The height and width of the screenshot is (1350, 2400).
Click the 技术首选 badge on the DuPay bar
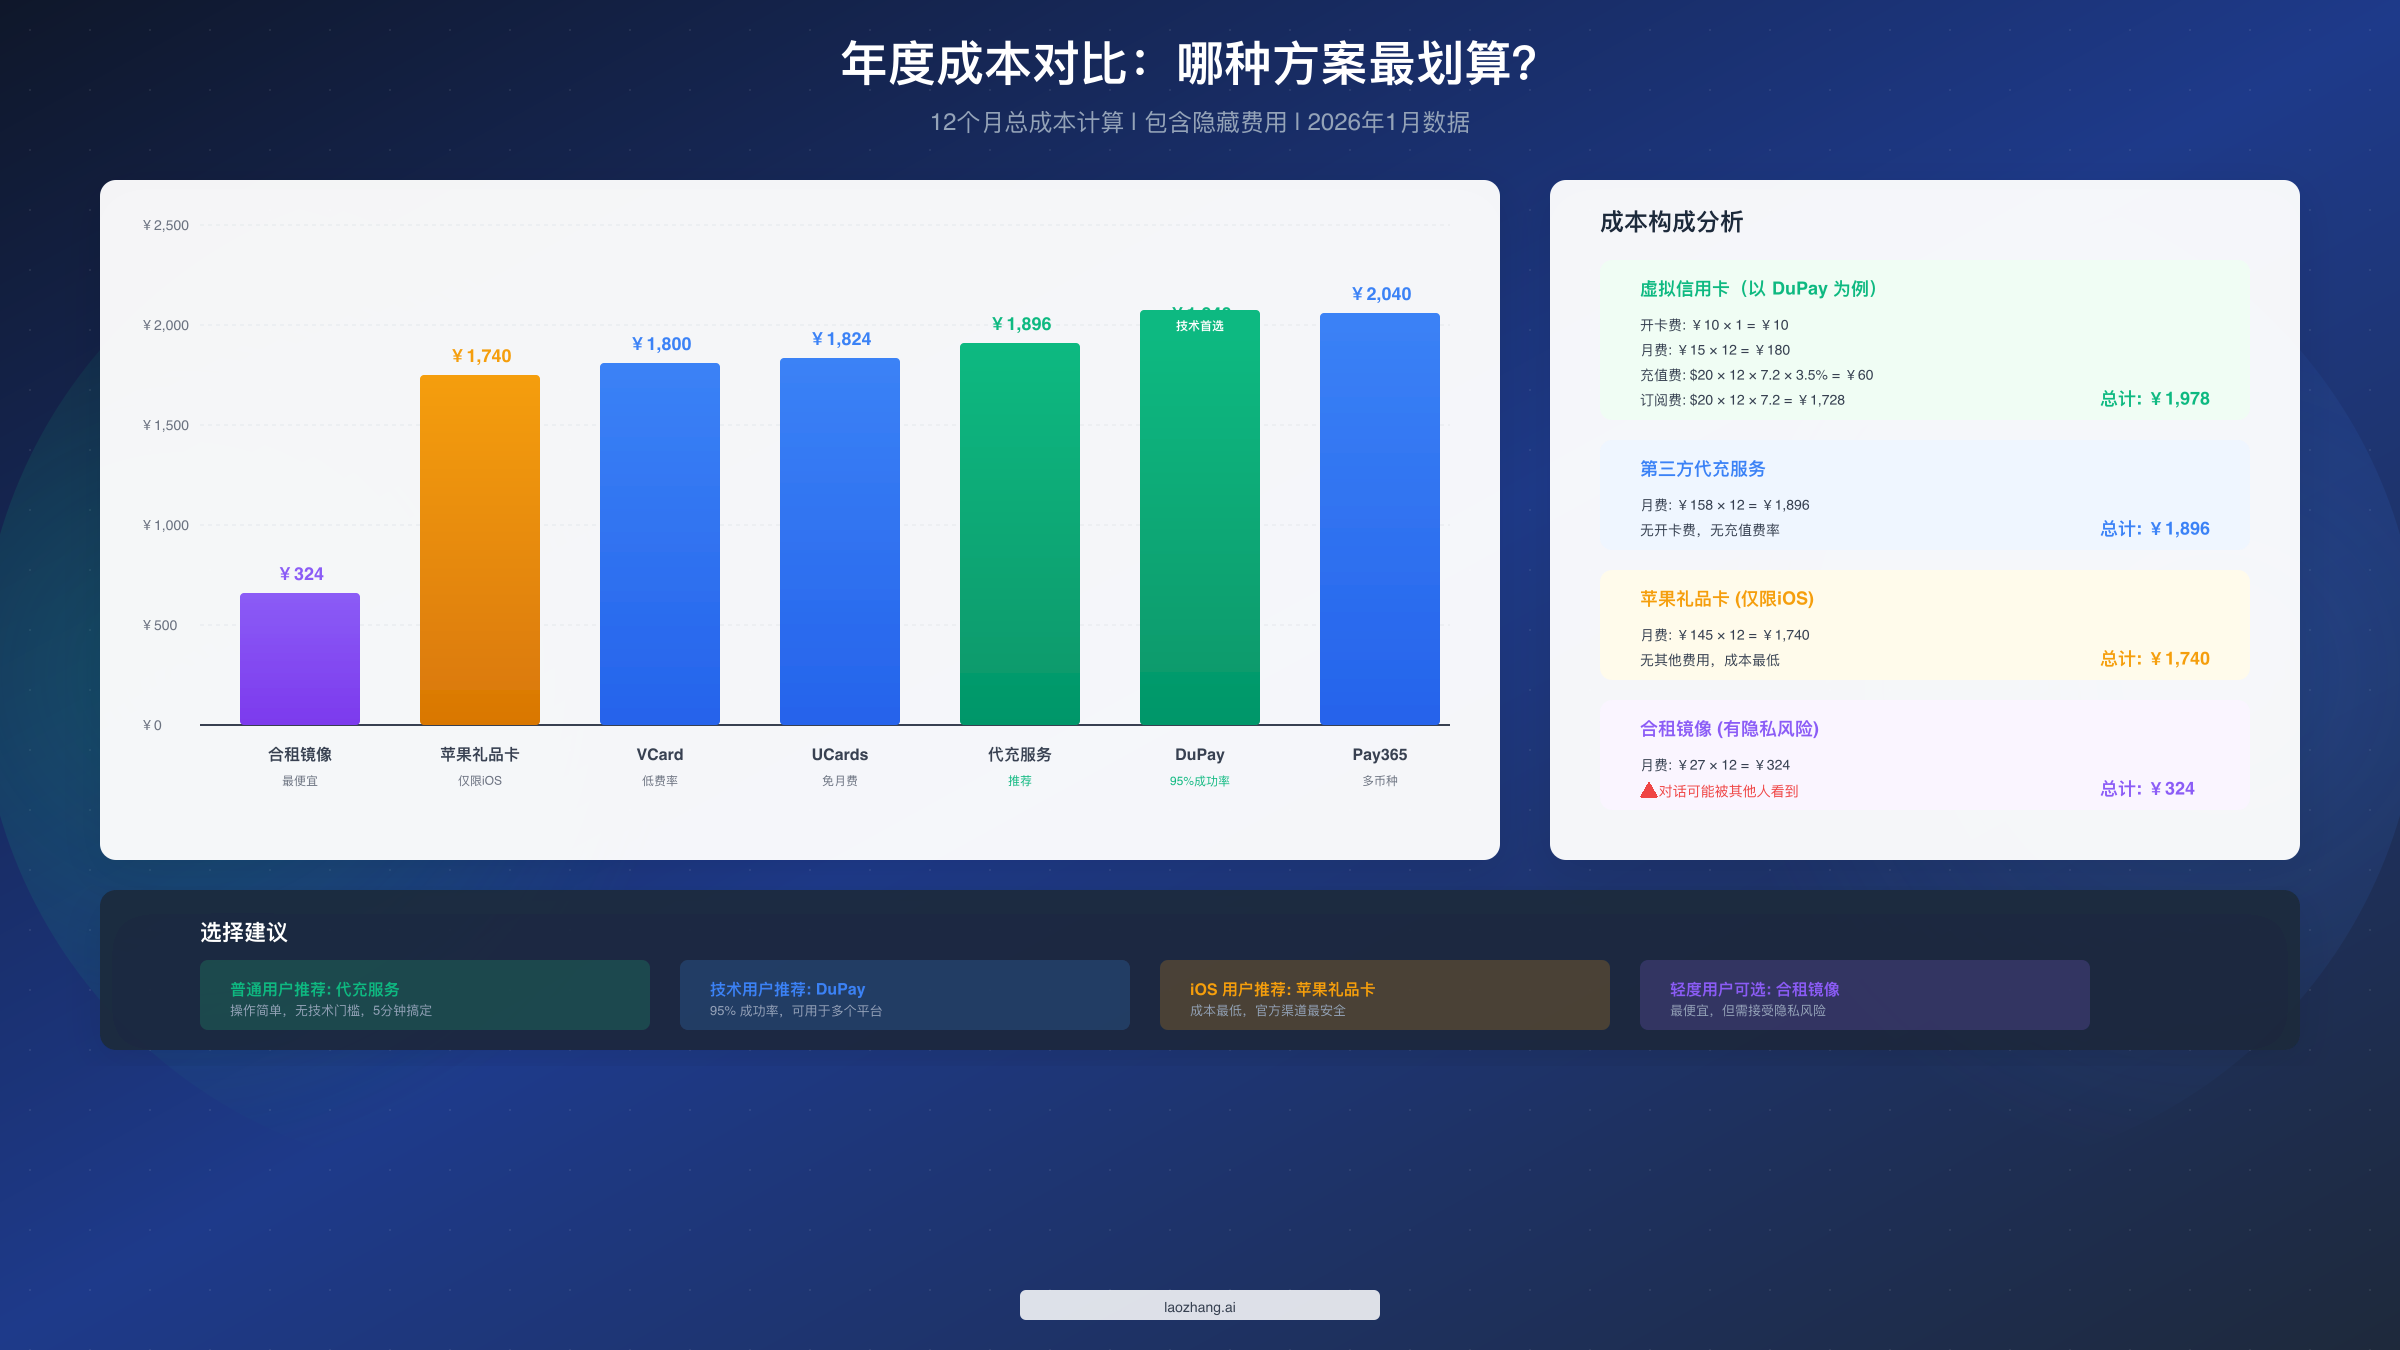[x=1200, y=324]
